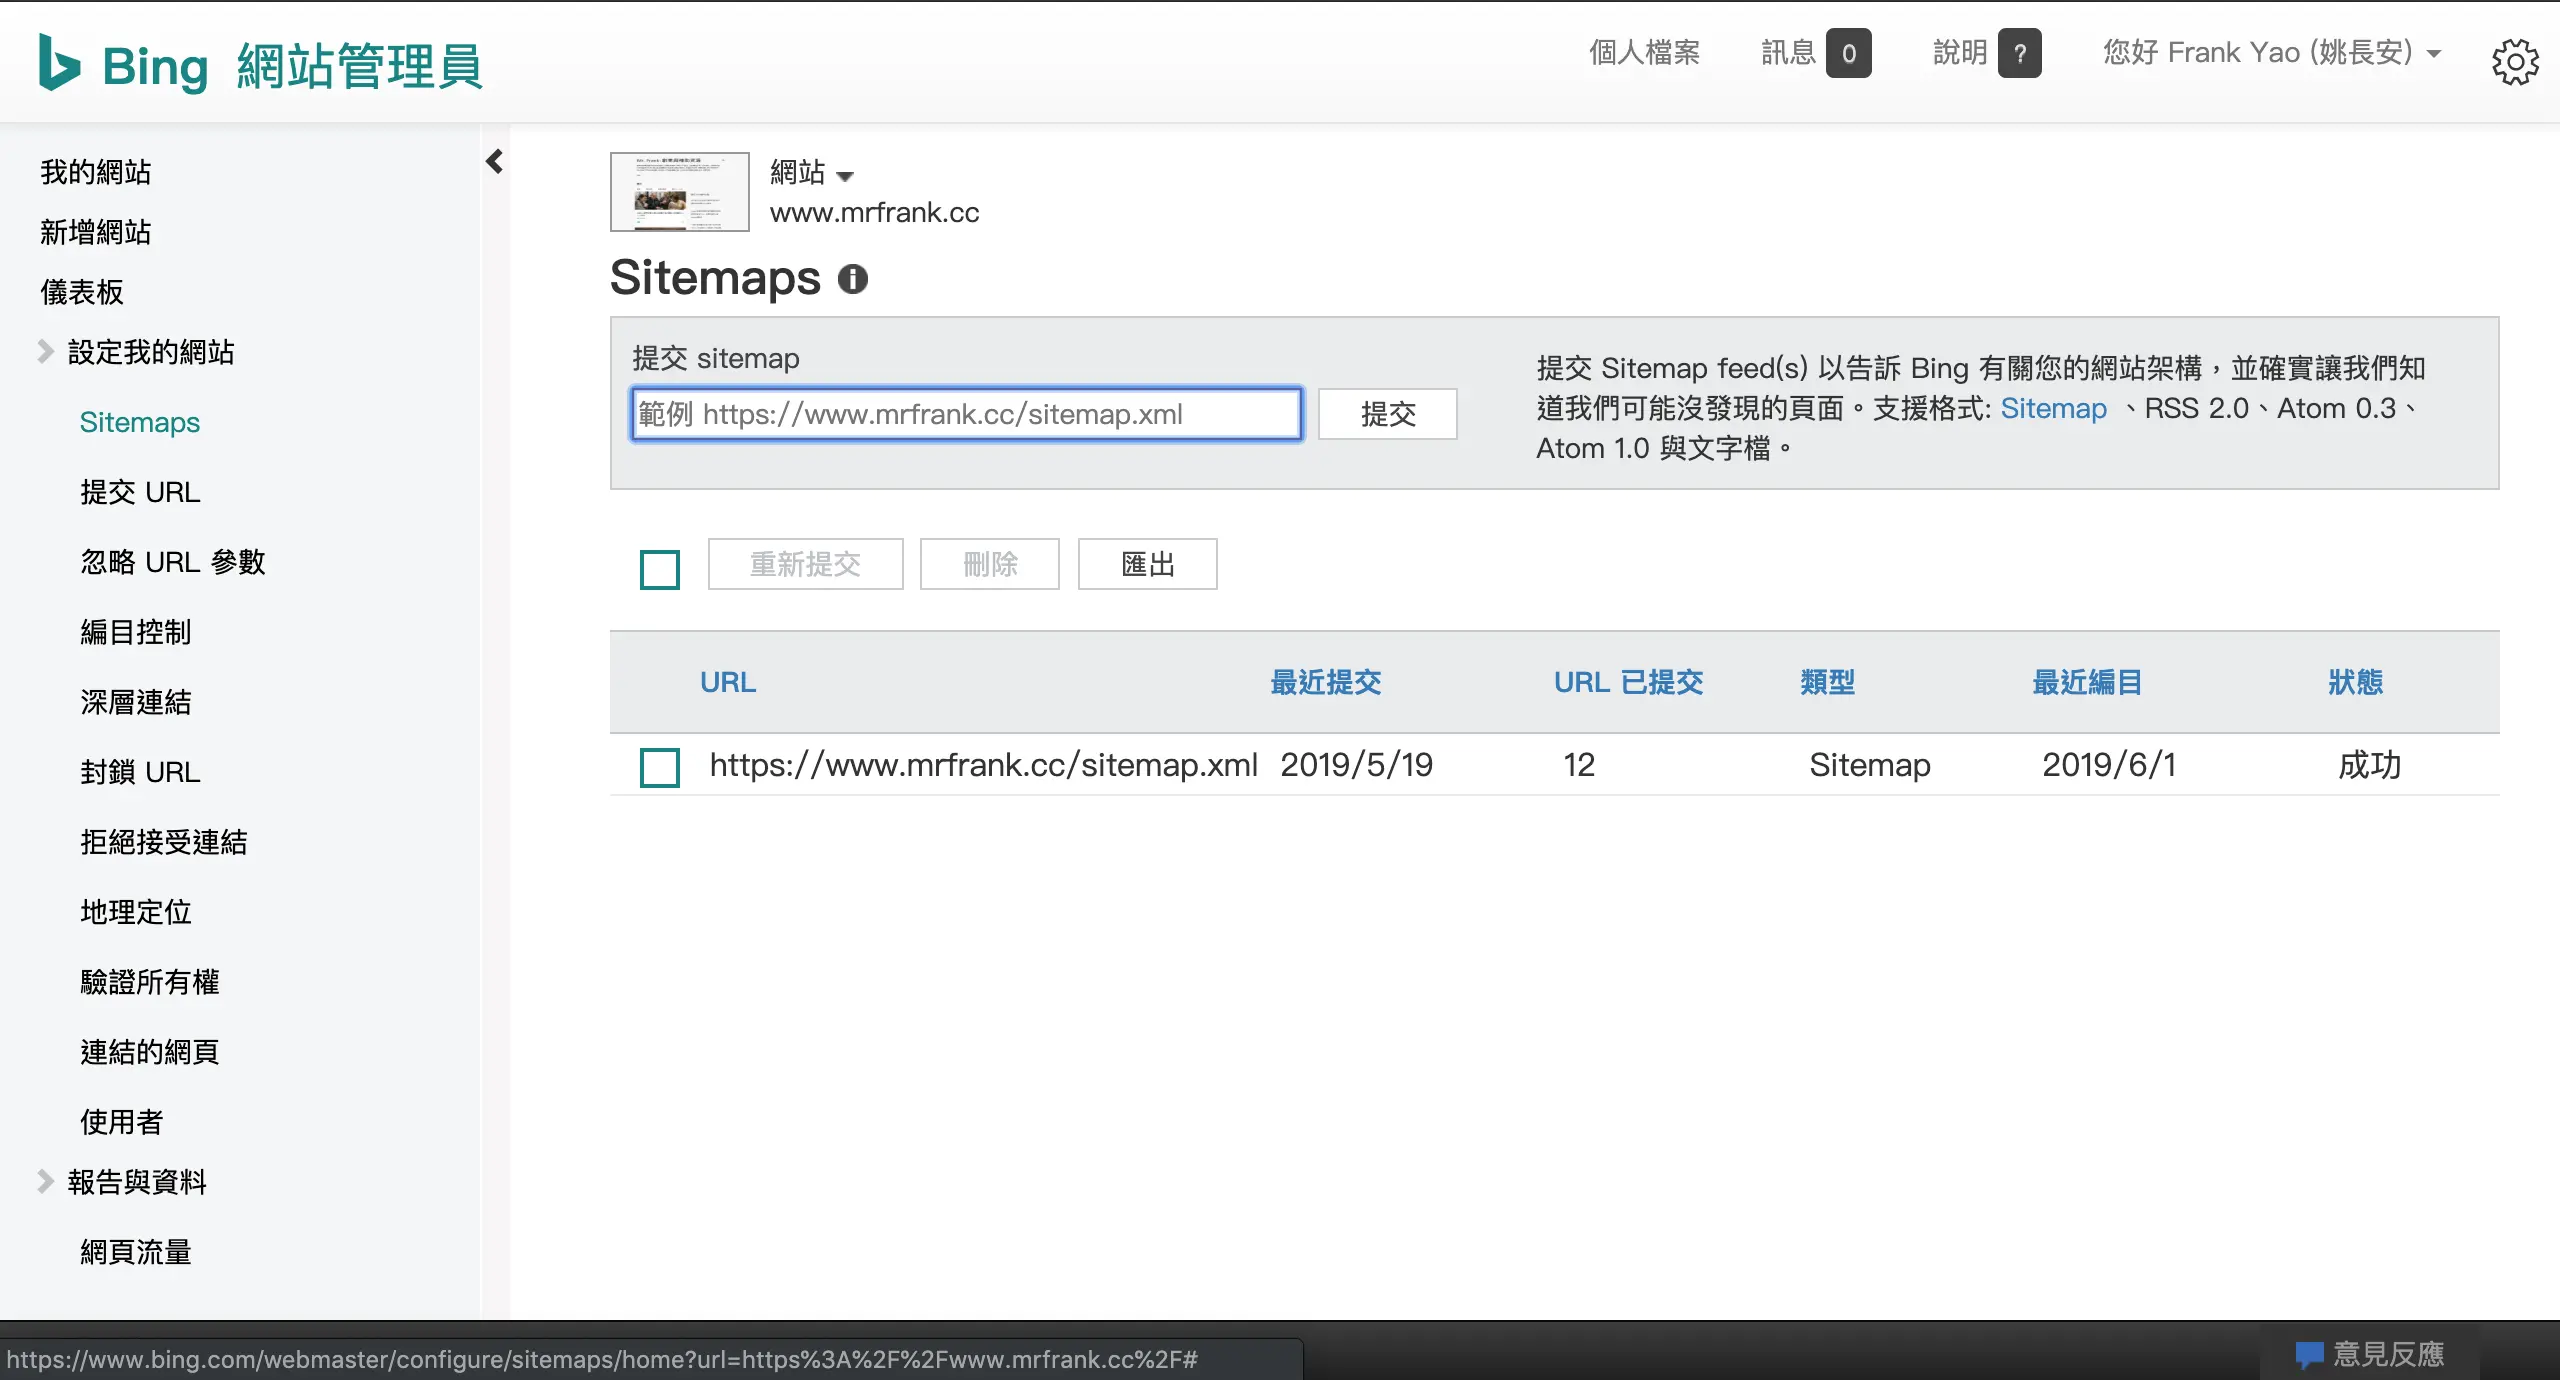Open the settings gear icon
The image size is (2560, 1380).
(x=2515, y=62)
